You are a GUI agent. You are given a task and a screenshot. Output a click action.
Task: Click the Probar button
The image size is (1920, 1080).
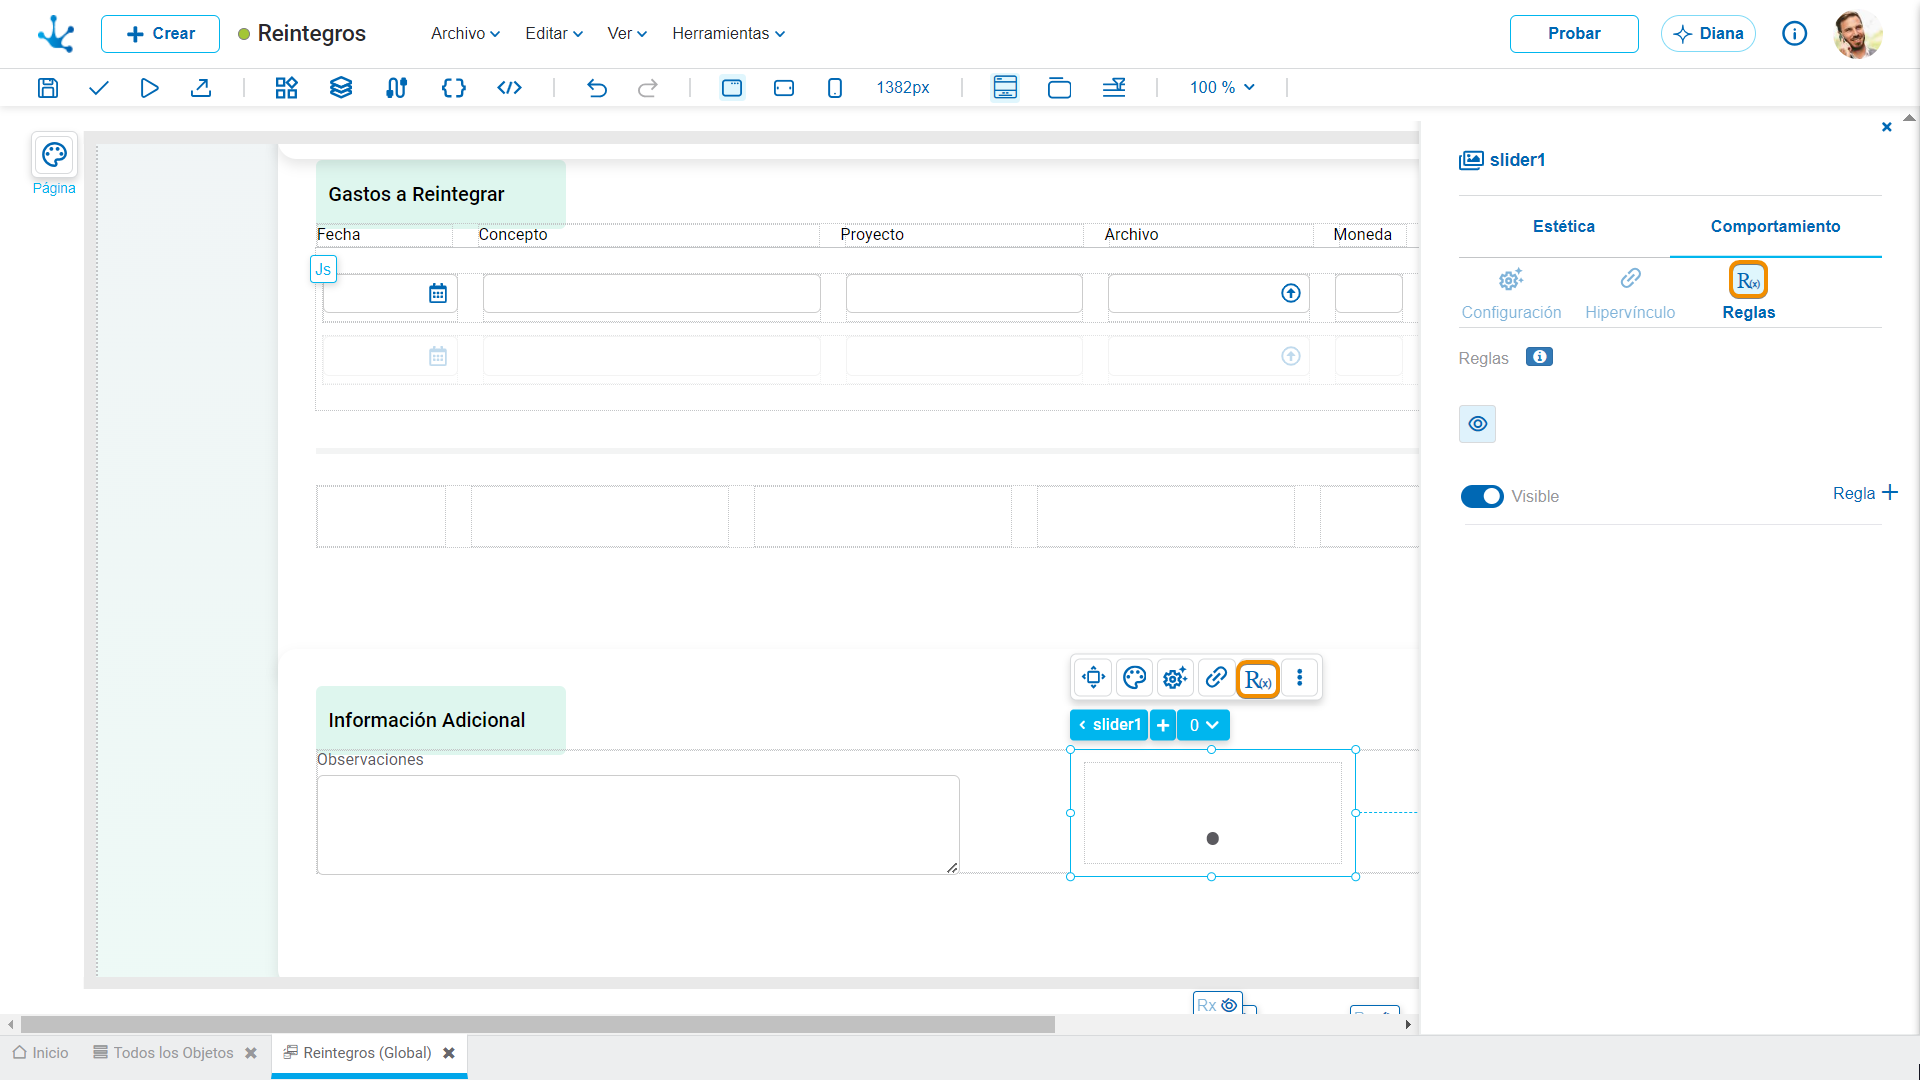click(1574, 34)
